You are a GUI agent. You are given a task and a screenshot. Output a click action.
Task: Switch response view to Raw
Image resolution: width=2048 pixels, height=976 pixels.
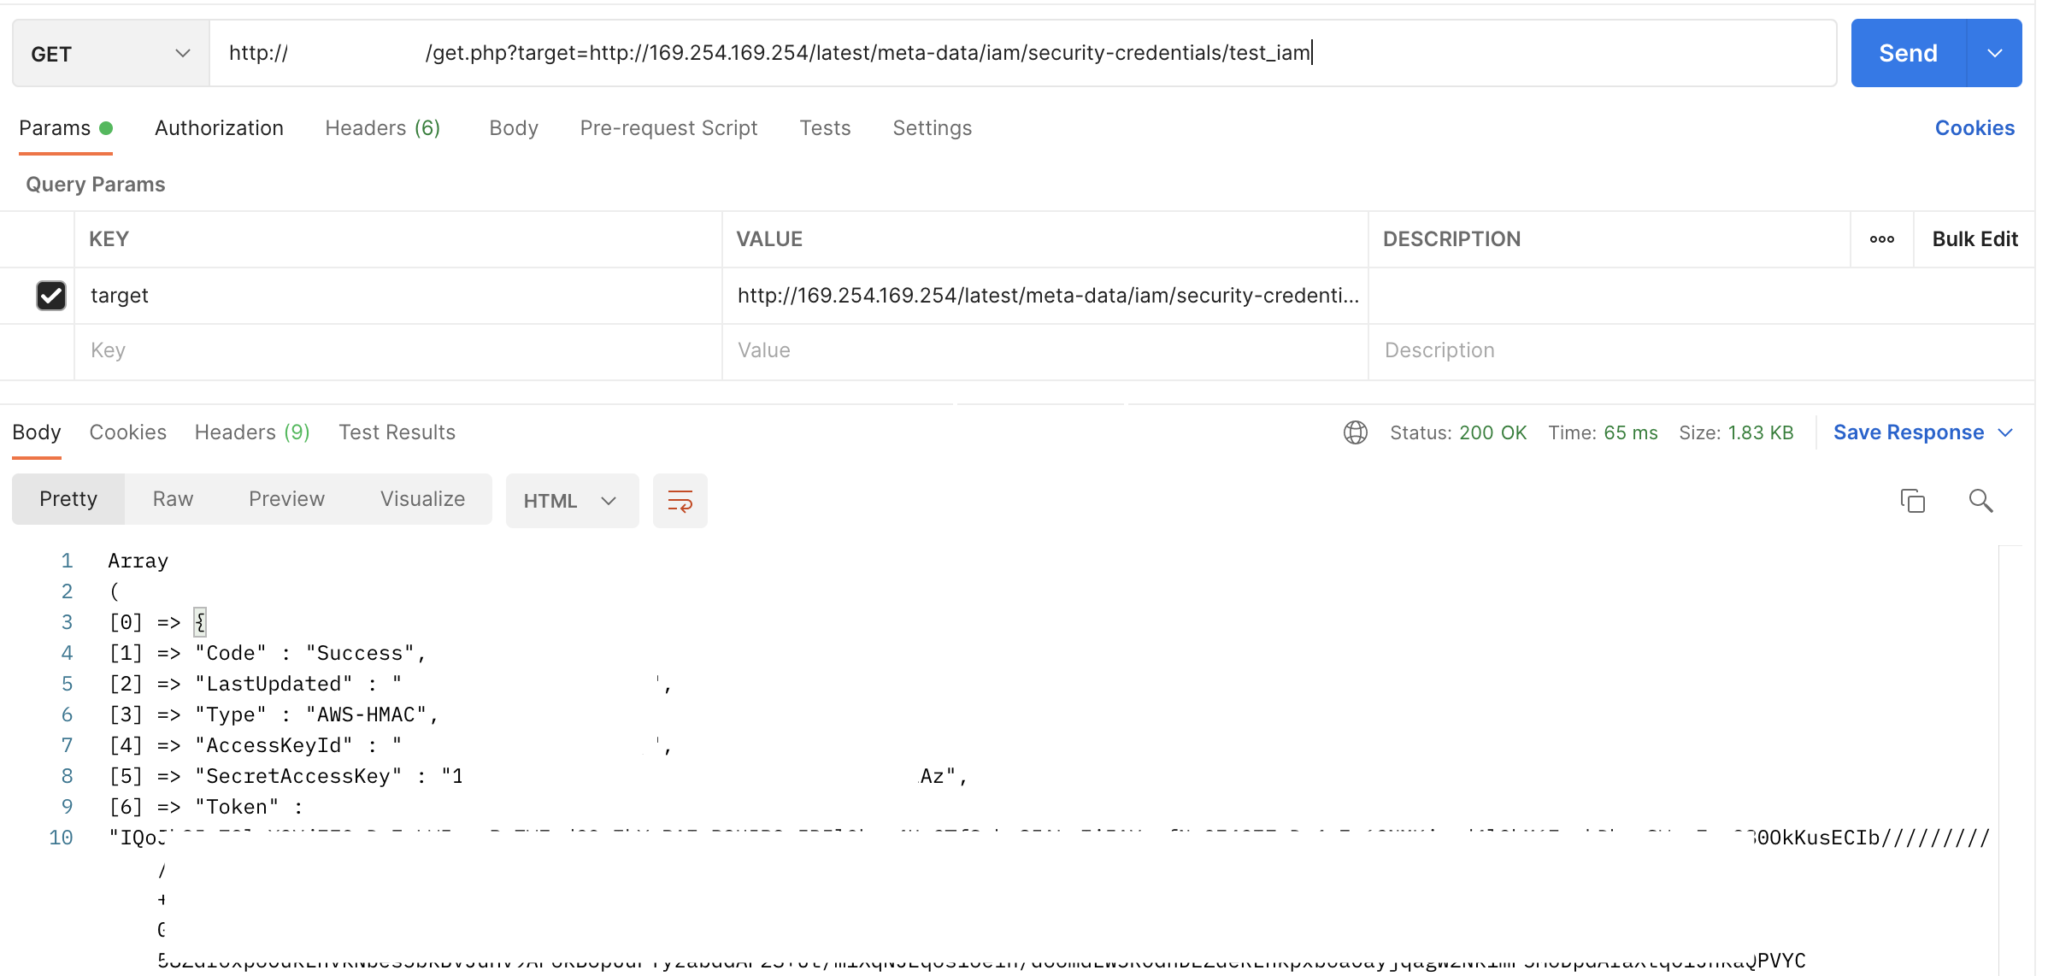[172, 498]
